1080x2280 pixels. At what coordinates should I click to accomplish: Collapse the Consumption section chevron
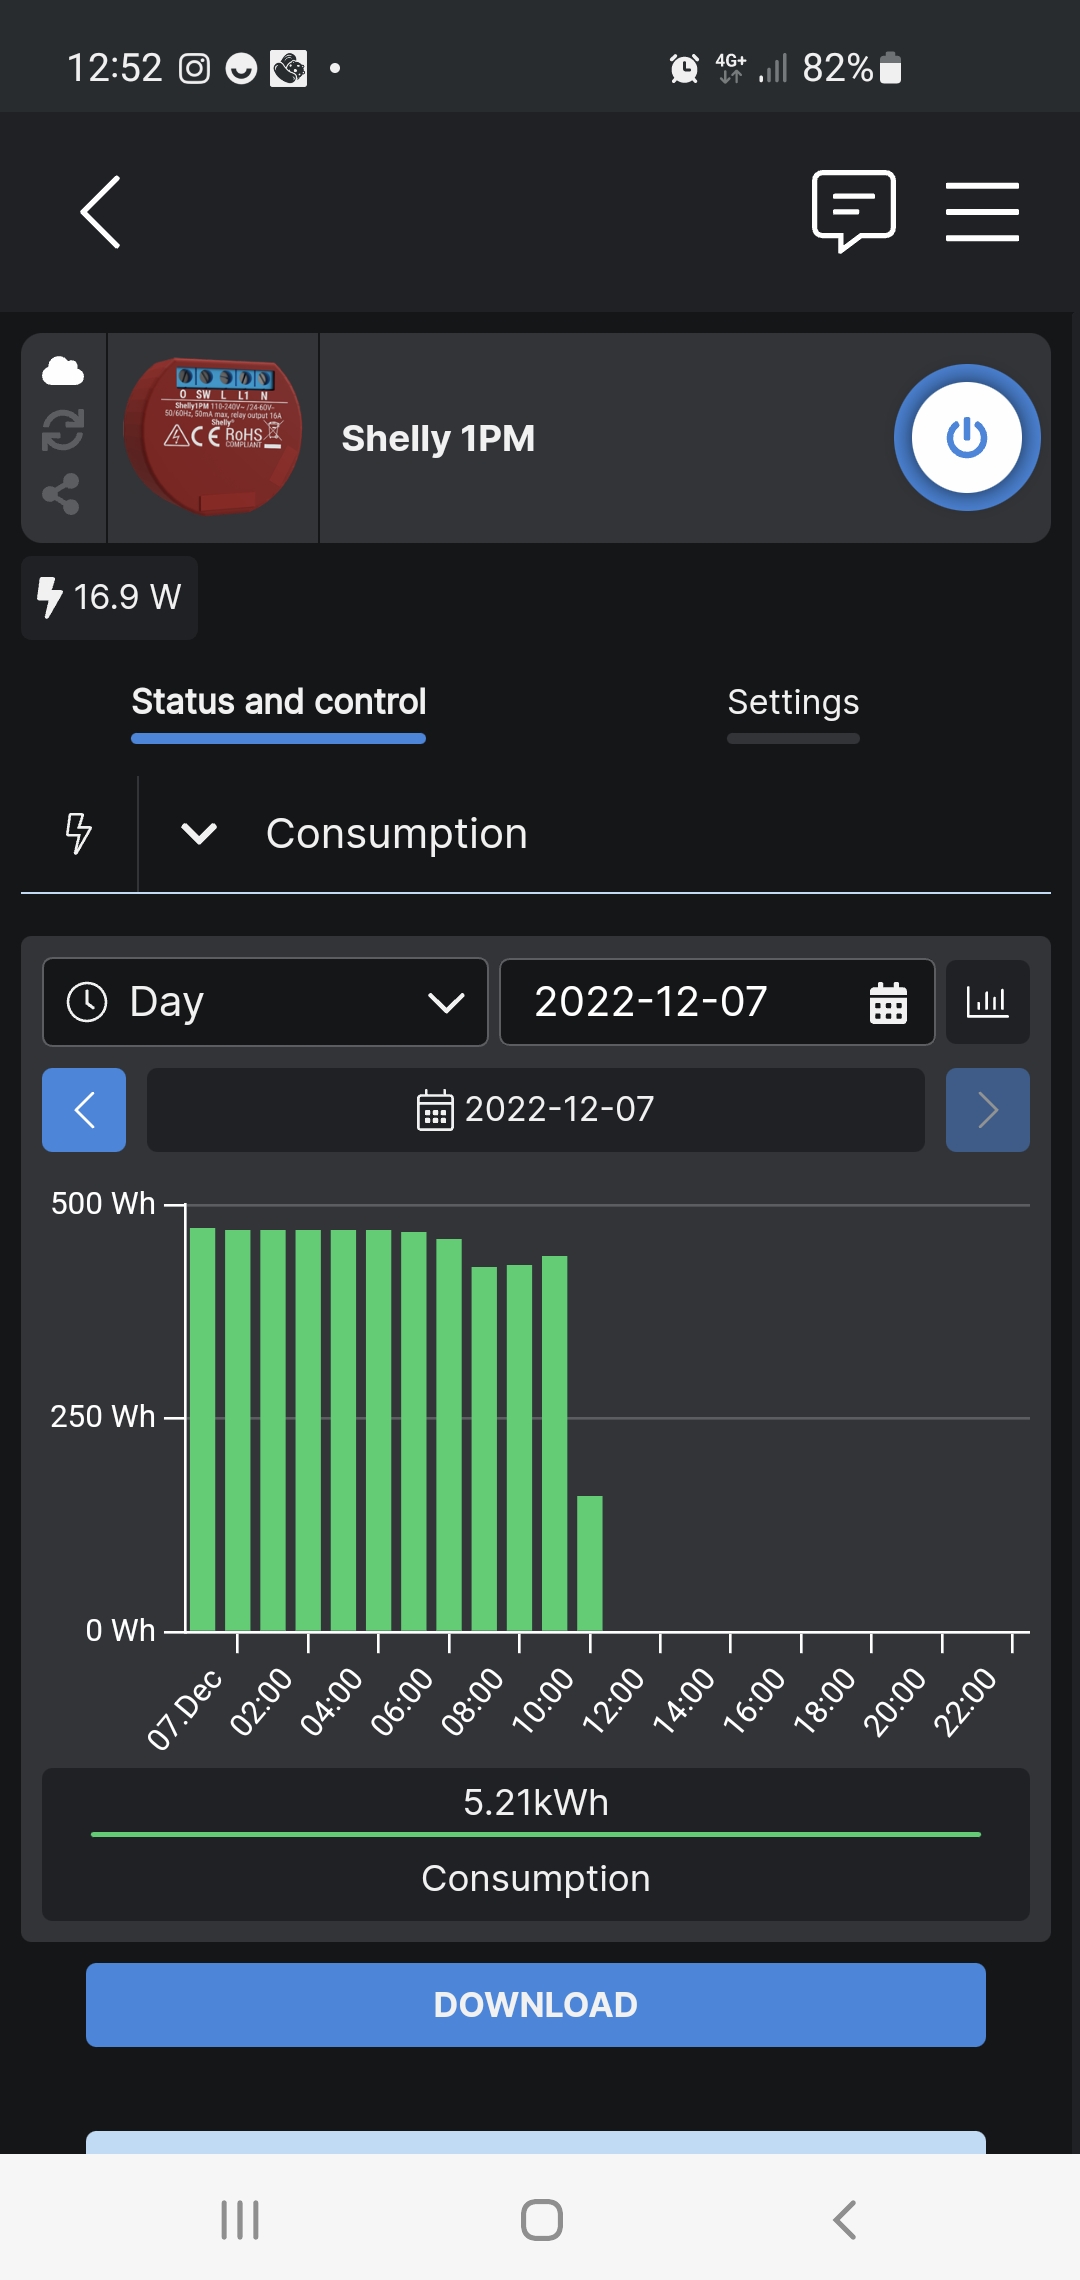click(199, 833)
